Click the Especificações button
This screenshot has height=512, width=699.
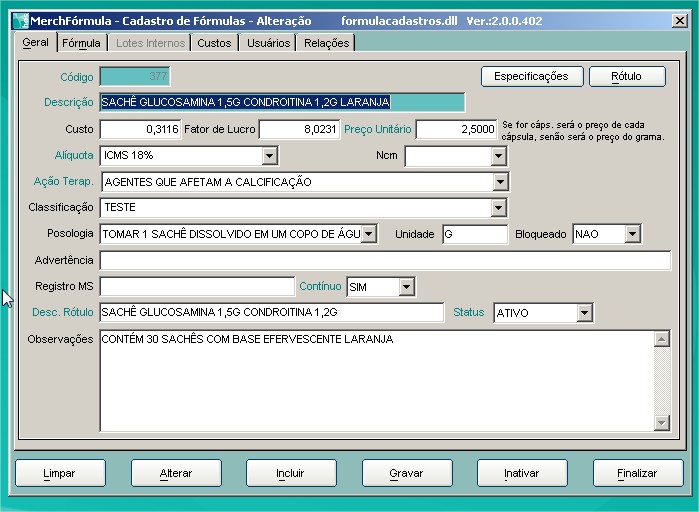pos(531,76)
